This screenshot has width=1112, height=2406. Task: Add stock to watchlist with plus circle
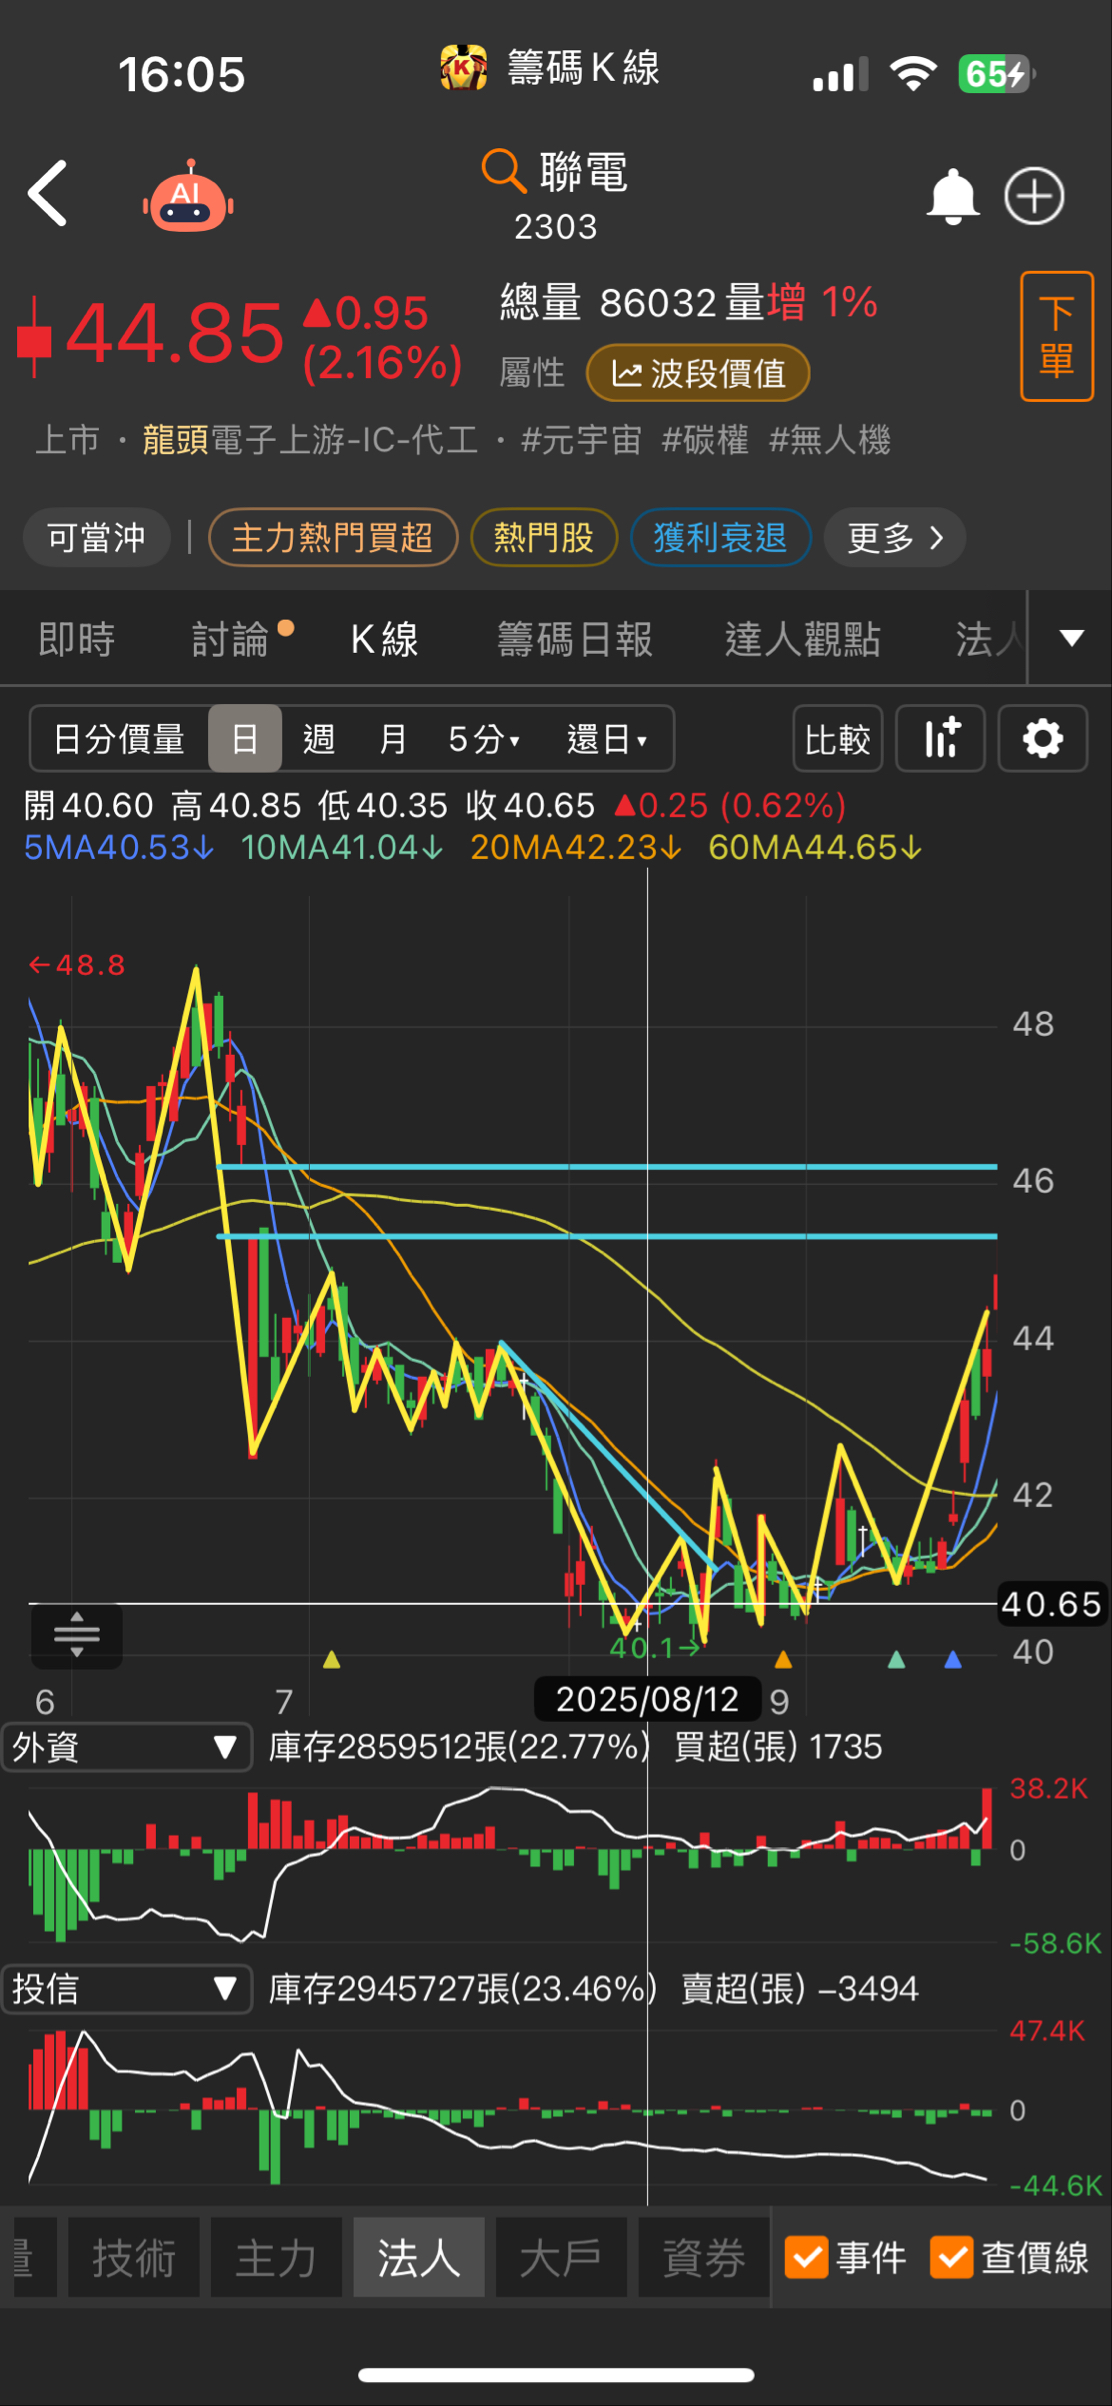click(x=1034, y=196)
